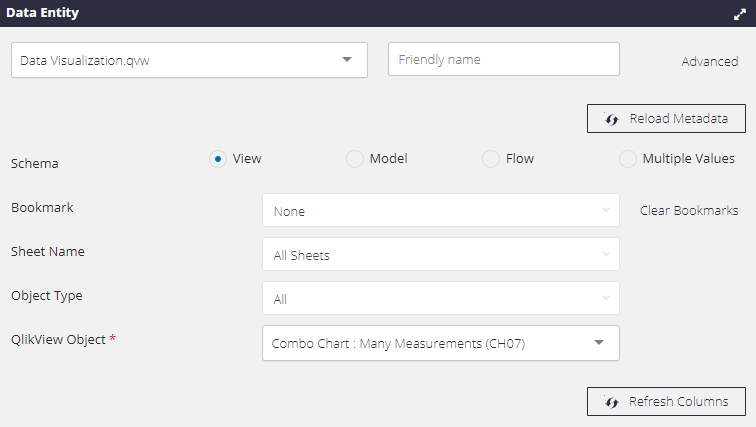Click the Refresh Columns button
756x427 pixels.
tap(666, 401)
